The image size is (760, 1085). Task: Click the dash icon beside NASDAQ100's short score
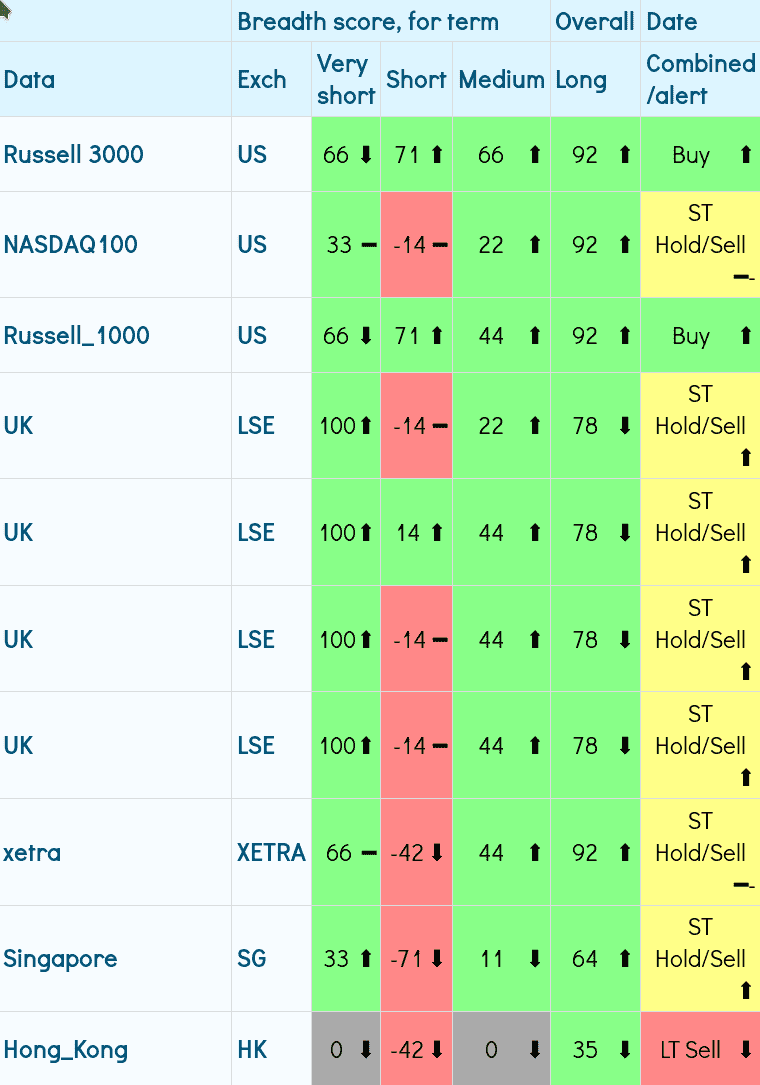point(439,245)
